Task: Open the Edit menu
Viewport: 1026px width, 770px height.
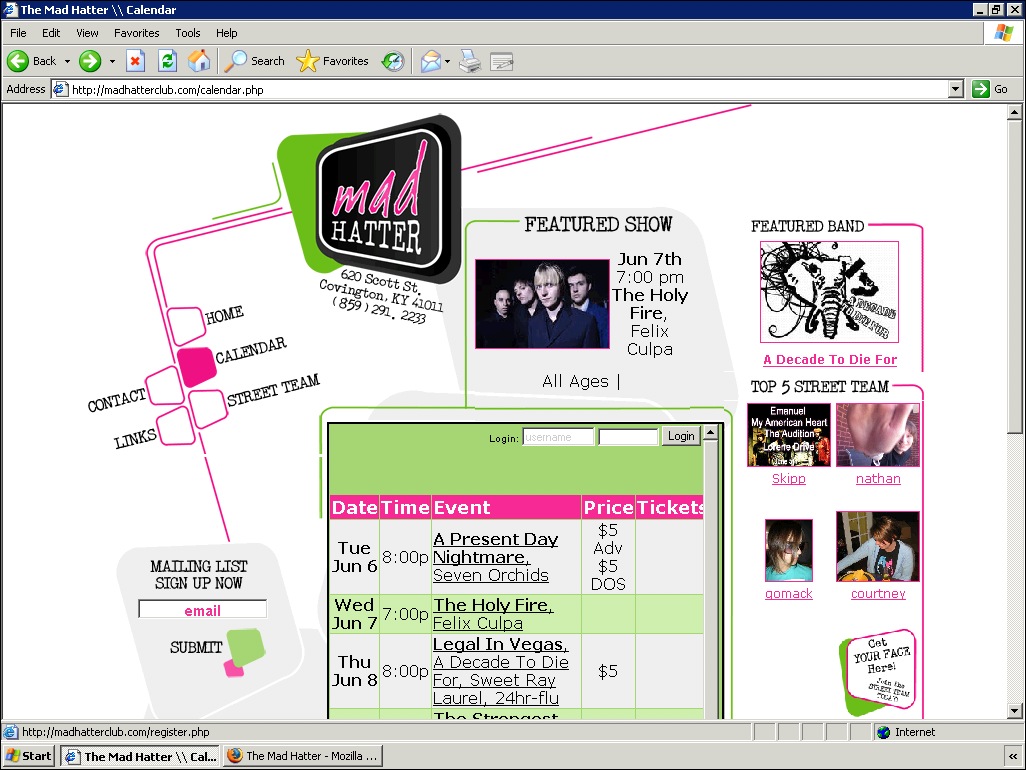Action: click(51, 33)
